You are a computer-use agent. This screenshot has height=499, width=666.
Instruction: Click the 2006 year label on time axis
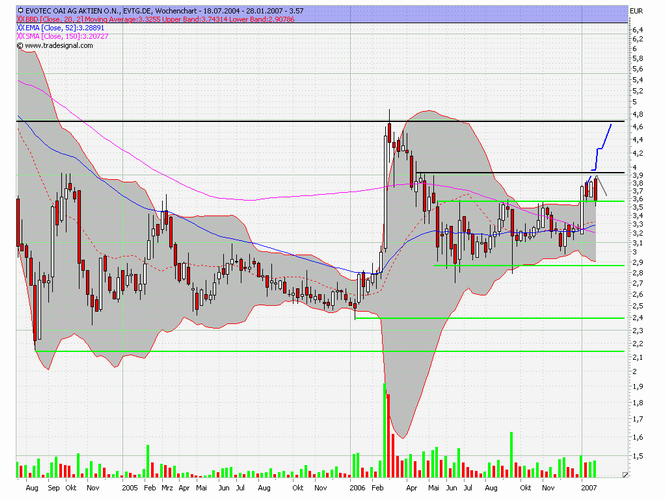[357, 488]
